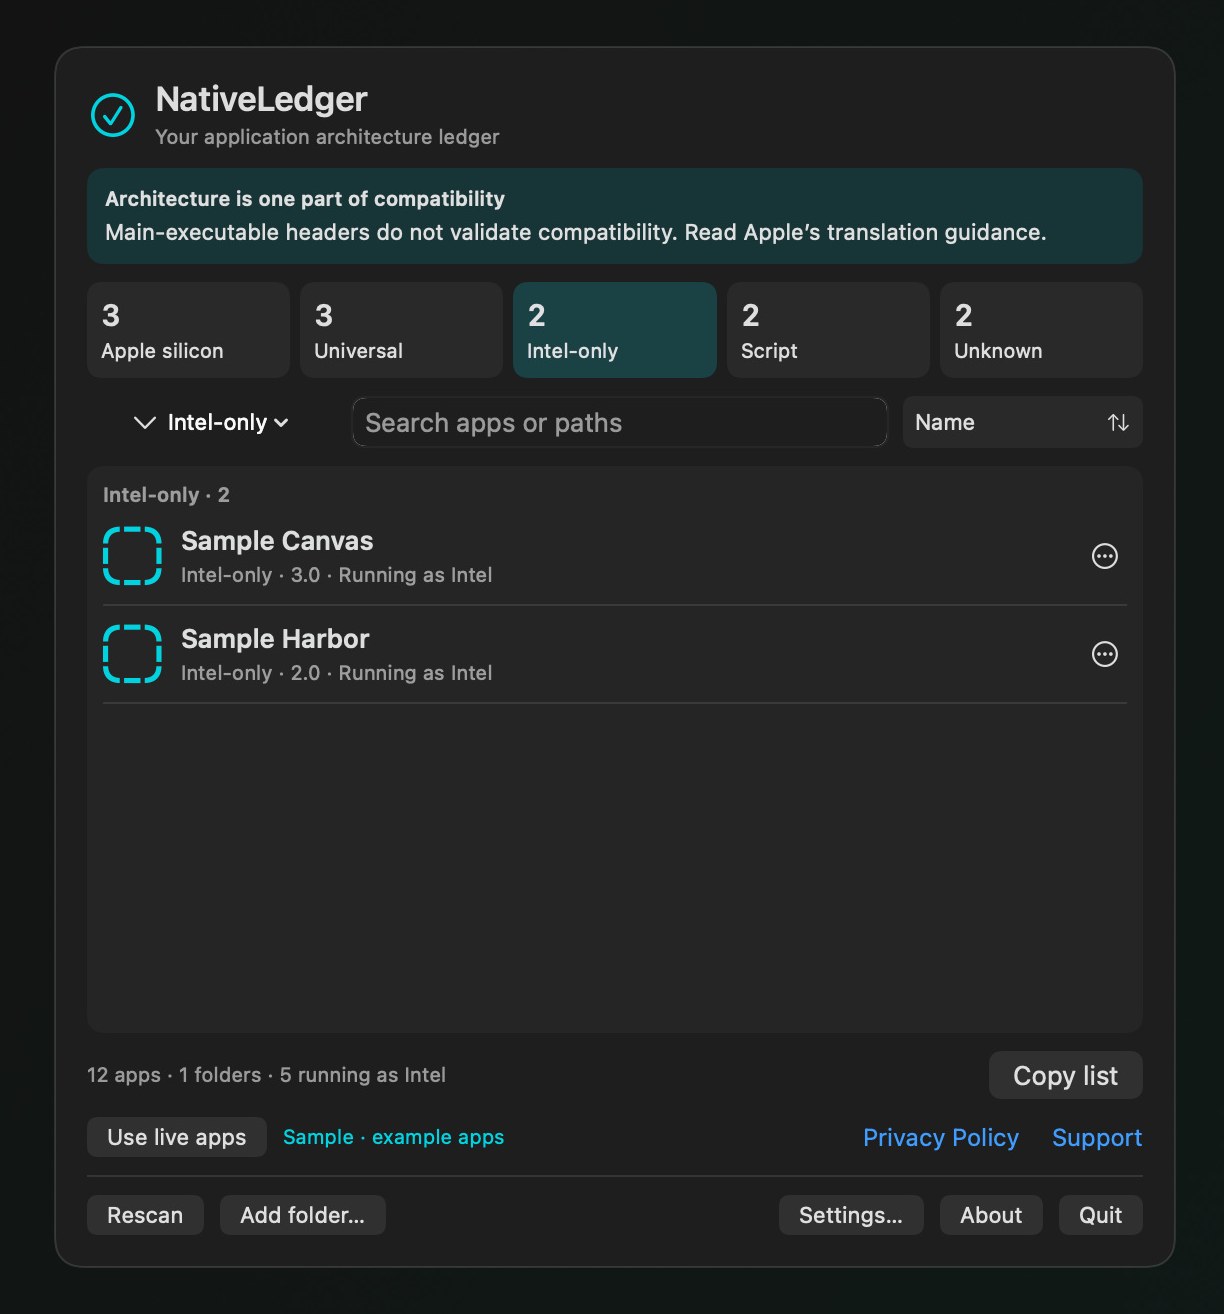The image size is (1224, 1314).
Task: Select the Sample Canvas row title
Action: 277,541
